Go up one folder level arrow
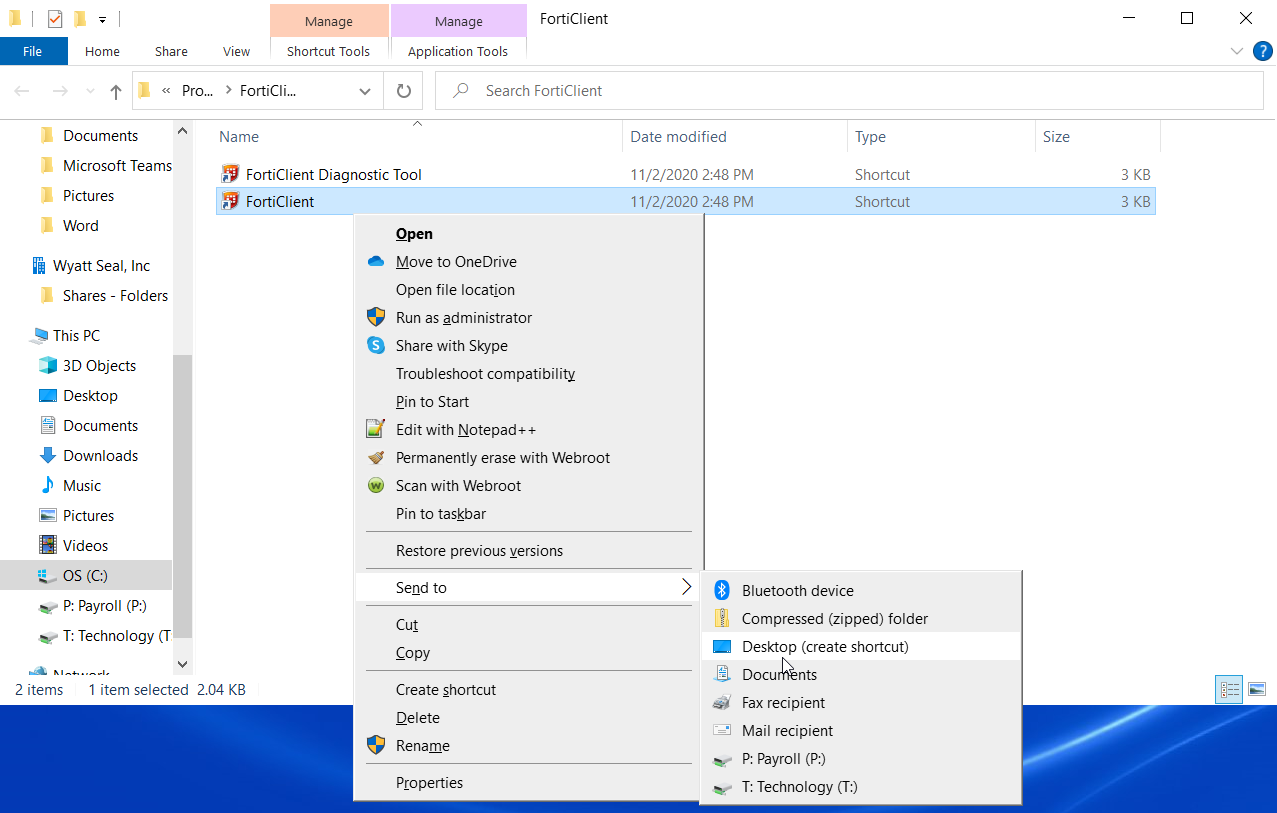 pyautogui.click(x=116, y=92)
